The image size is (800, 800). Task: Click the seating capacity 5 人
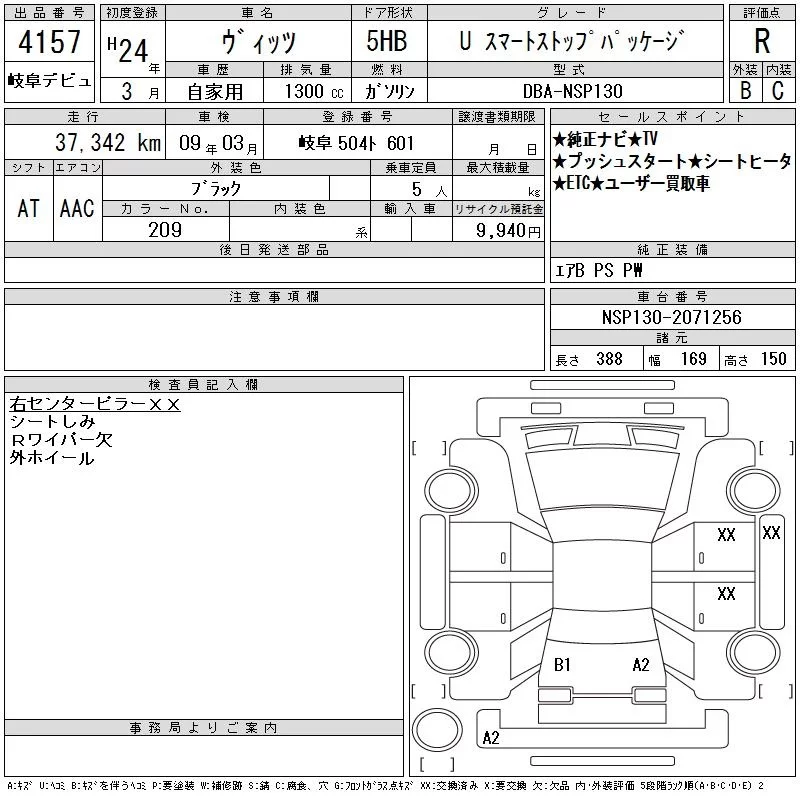tap(429, 189)
